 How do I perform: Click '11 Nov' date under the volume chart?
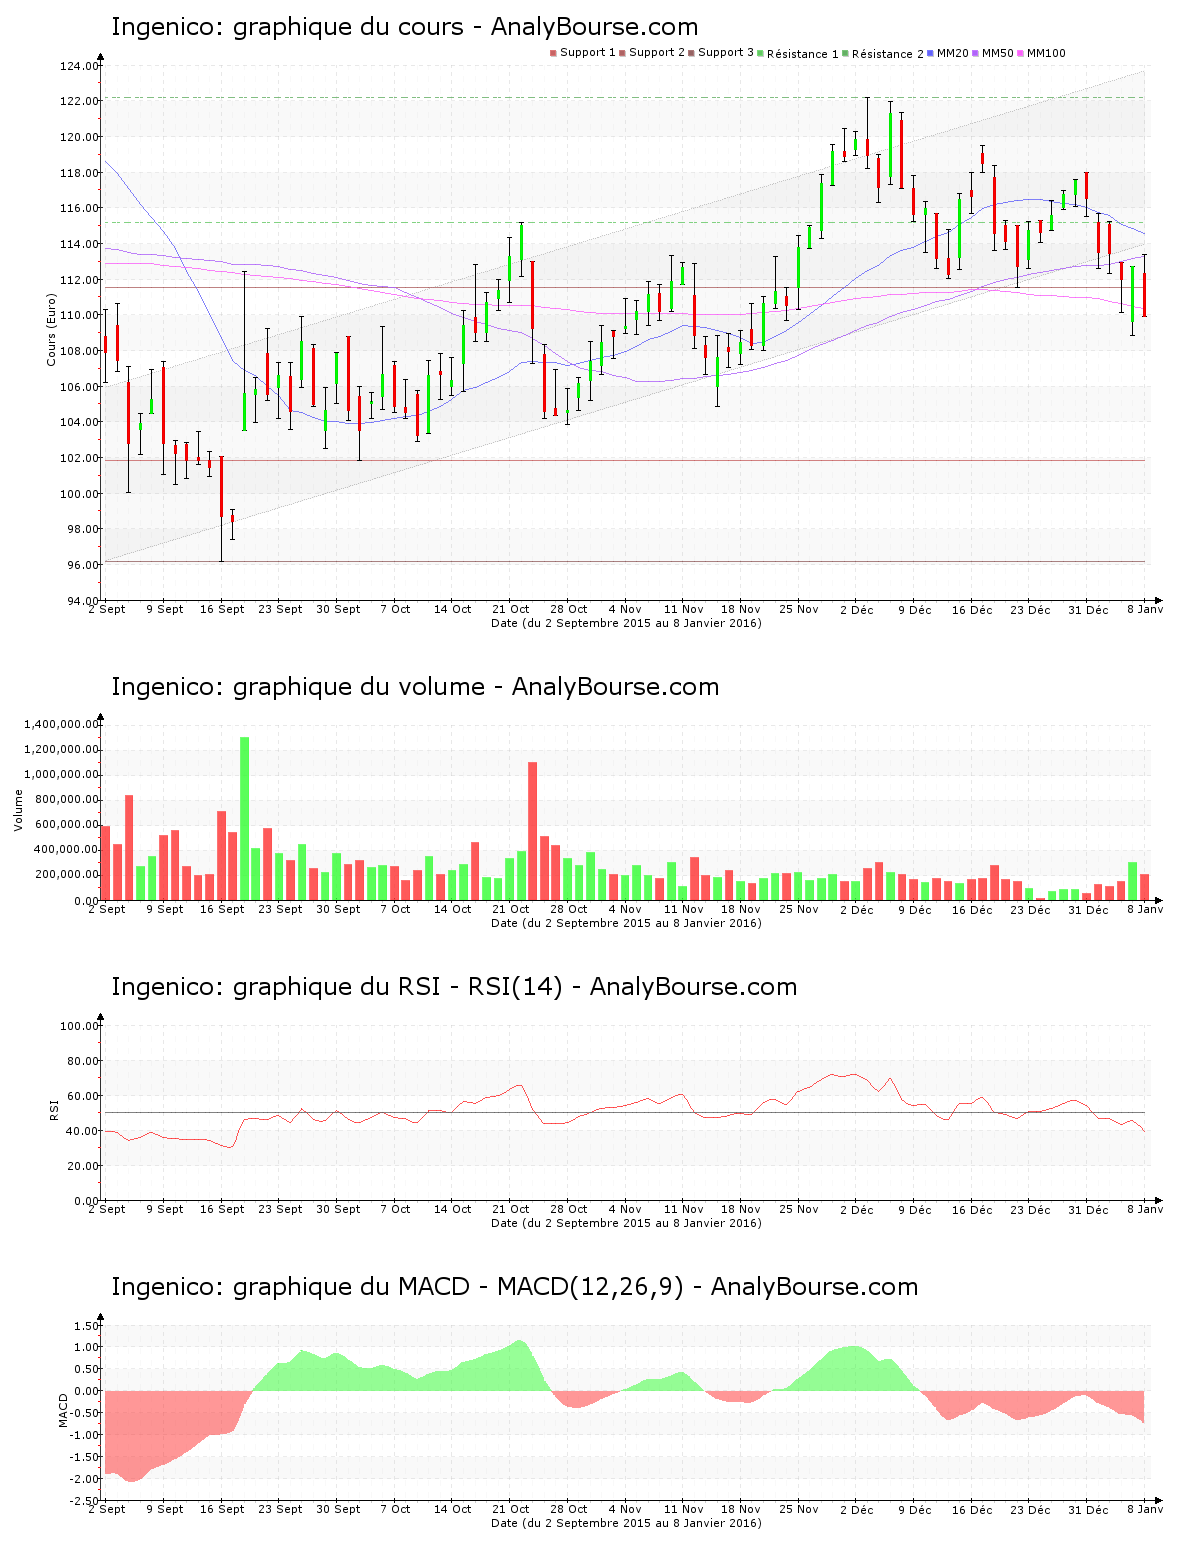684,909
